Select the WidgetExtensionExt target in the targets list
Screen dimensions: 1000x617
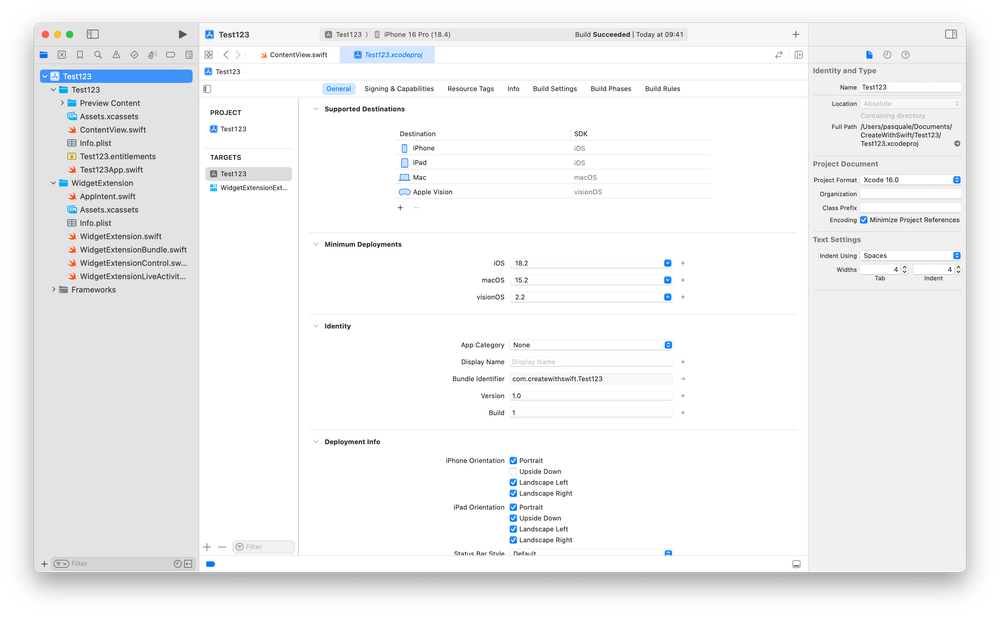click(245, 187)
